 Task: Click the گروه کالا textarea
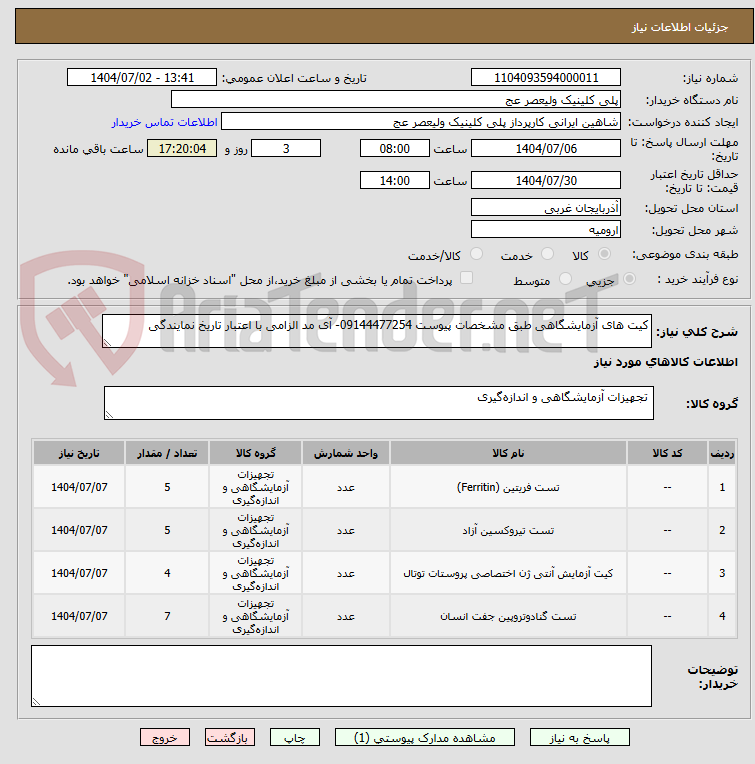point(378,403)
